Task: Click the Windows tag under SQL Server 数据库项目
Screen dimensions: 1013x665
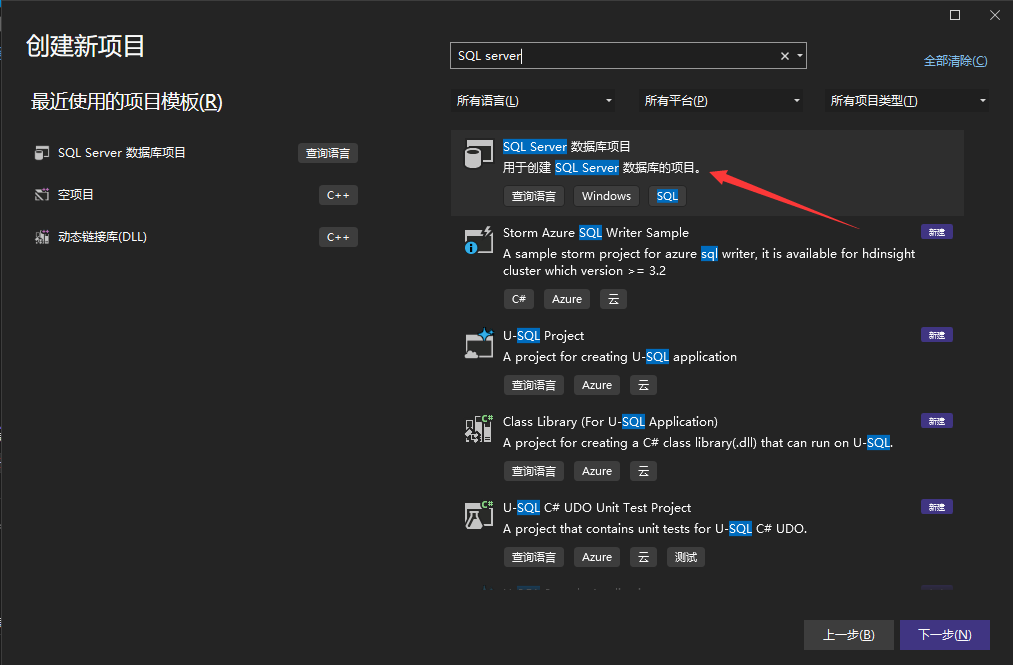Action: click(x=606, y=196)
